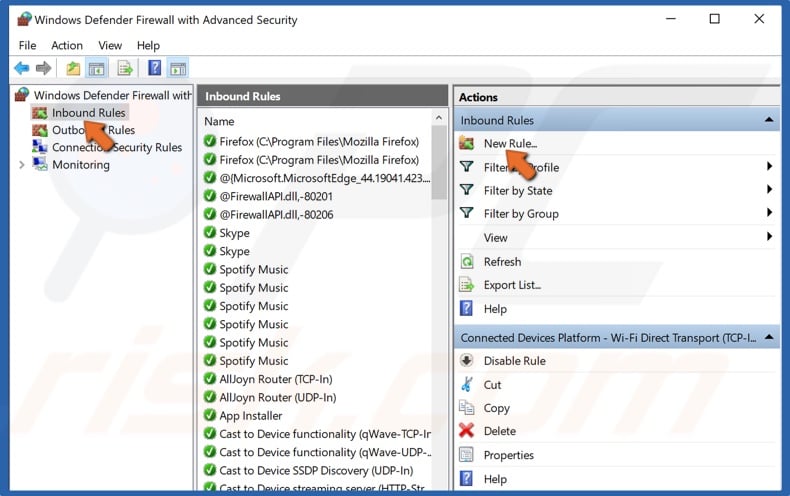Viewport: 790px width, 496px height.
Task: Open the Filter by State submenu arrow
Action: (769, 189)
